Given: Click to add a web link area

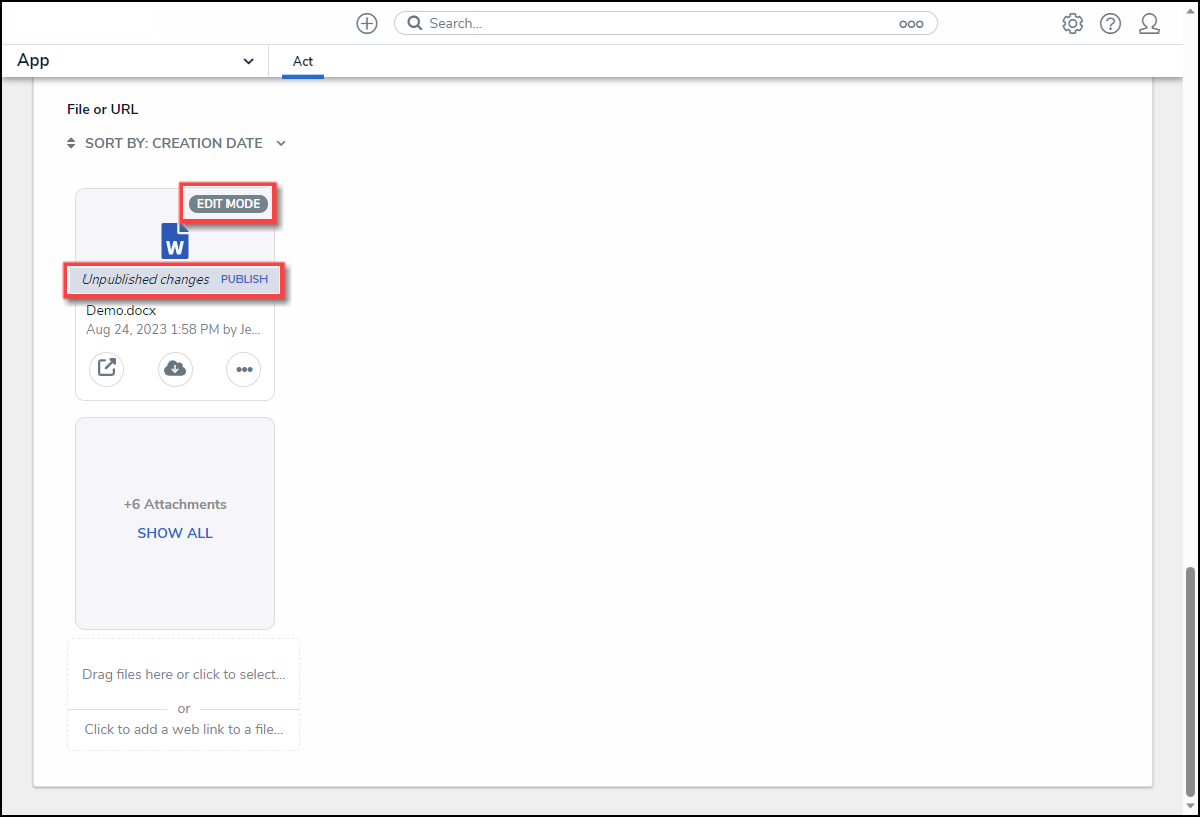Looking at the screenshot, I should [x=184, y=729].
